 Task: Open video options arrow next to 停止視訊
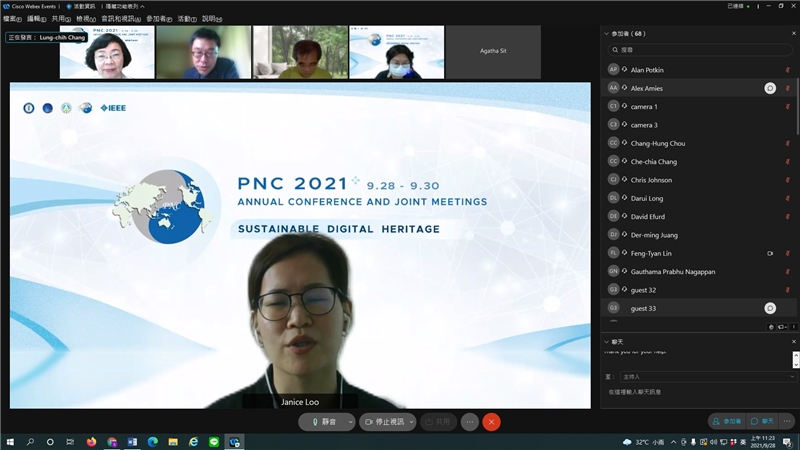(x=411, y=422)
